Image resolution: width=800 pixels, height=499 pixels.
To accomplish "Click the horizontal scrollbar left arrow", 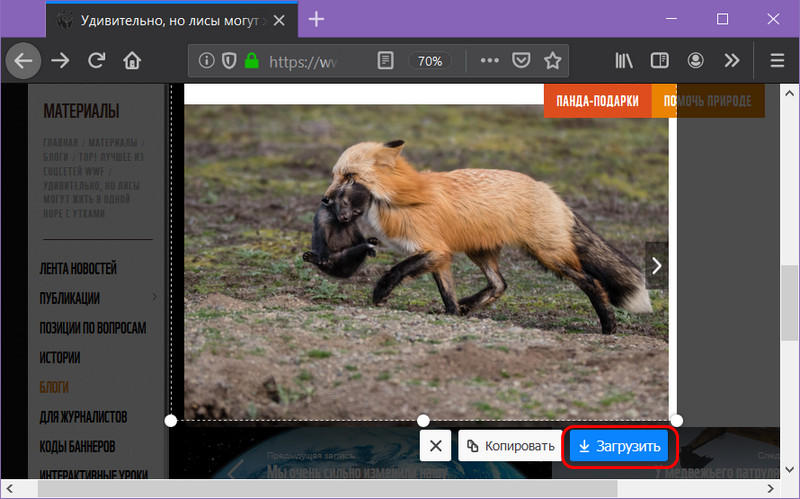I will pyautogui.click(x=10, y=489).
